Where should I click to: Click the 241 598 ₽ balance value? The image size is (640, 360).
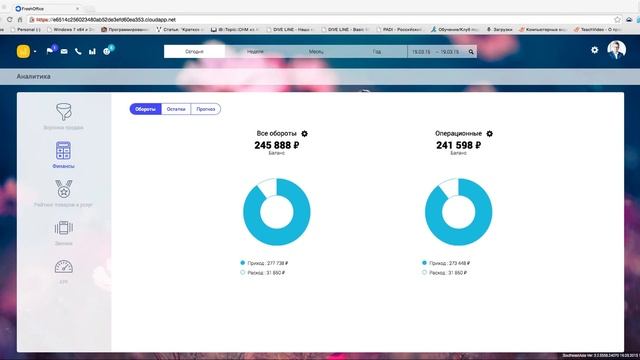458,145
